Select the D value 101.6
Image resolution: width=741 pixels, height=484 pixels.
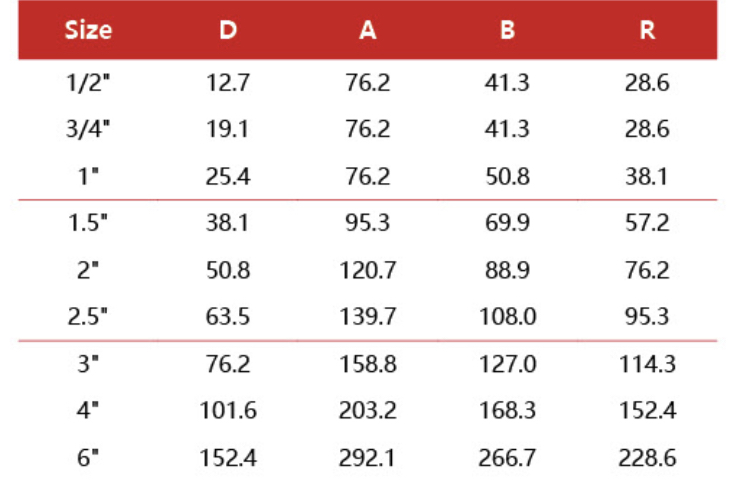(228, 411)
